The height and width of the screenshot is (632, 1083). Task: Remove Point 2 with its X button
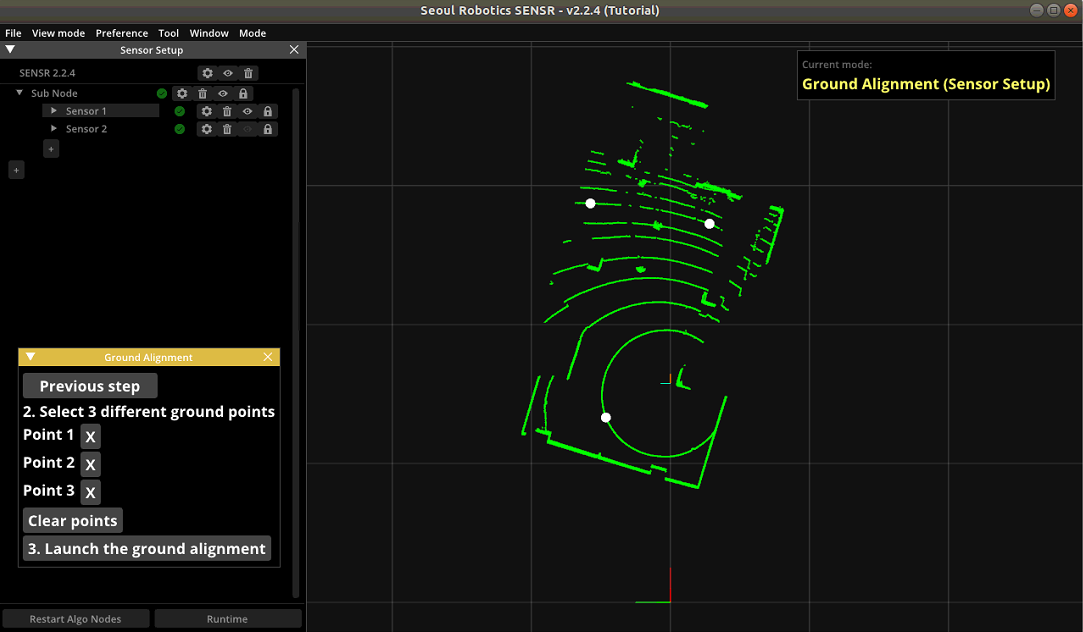pyautogui.click(x=89, y=463)
